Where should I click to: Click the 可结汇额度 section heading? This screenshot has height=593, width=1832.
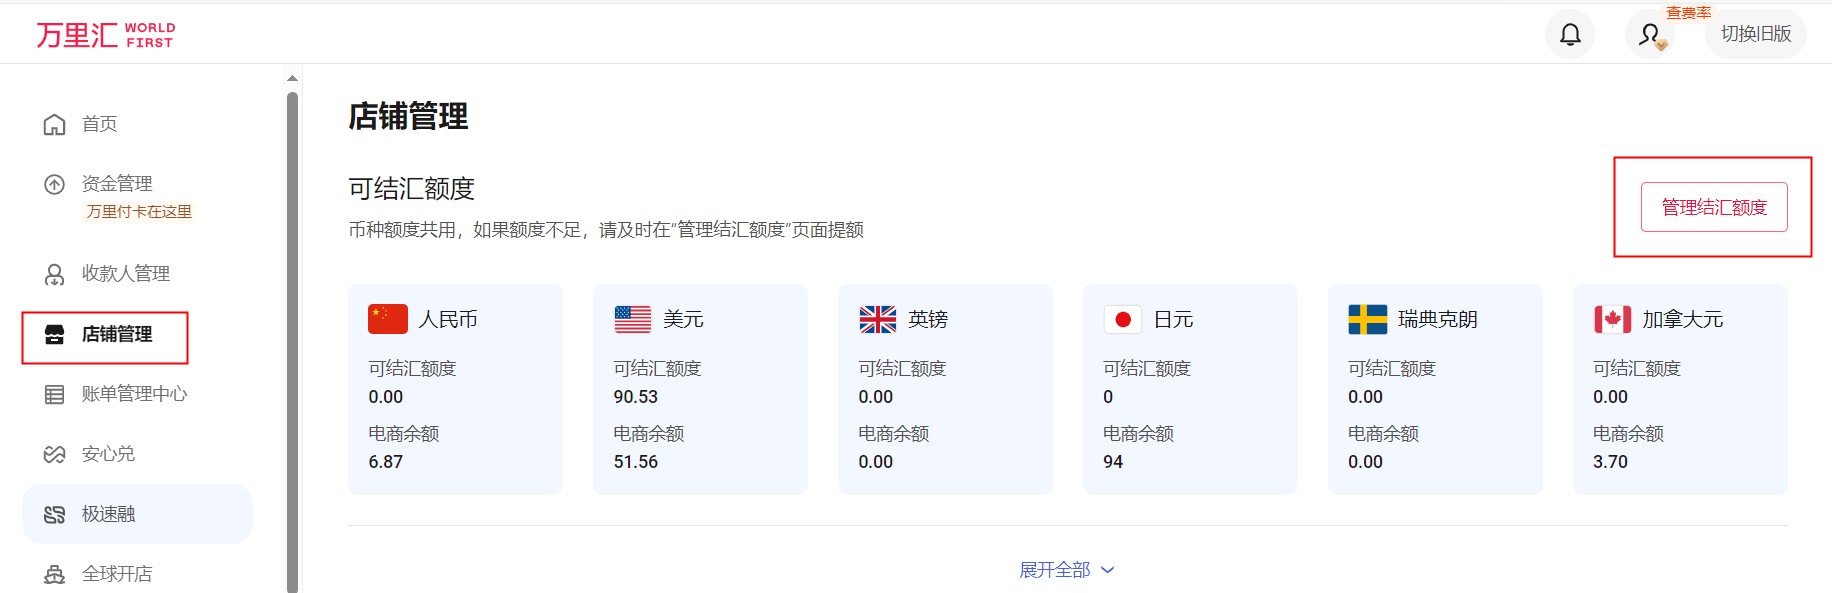[411, 189]
